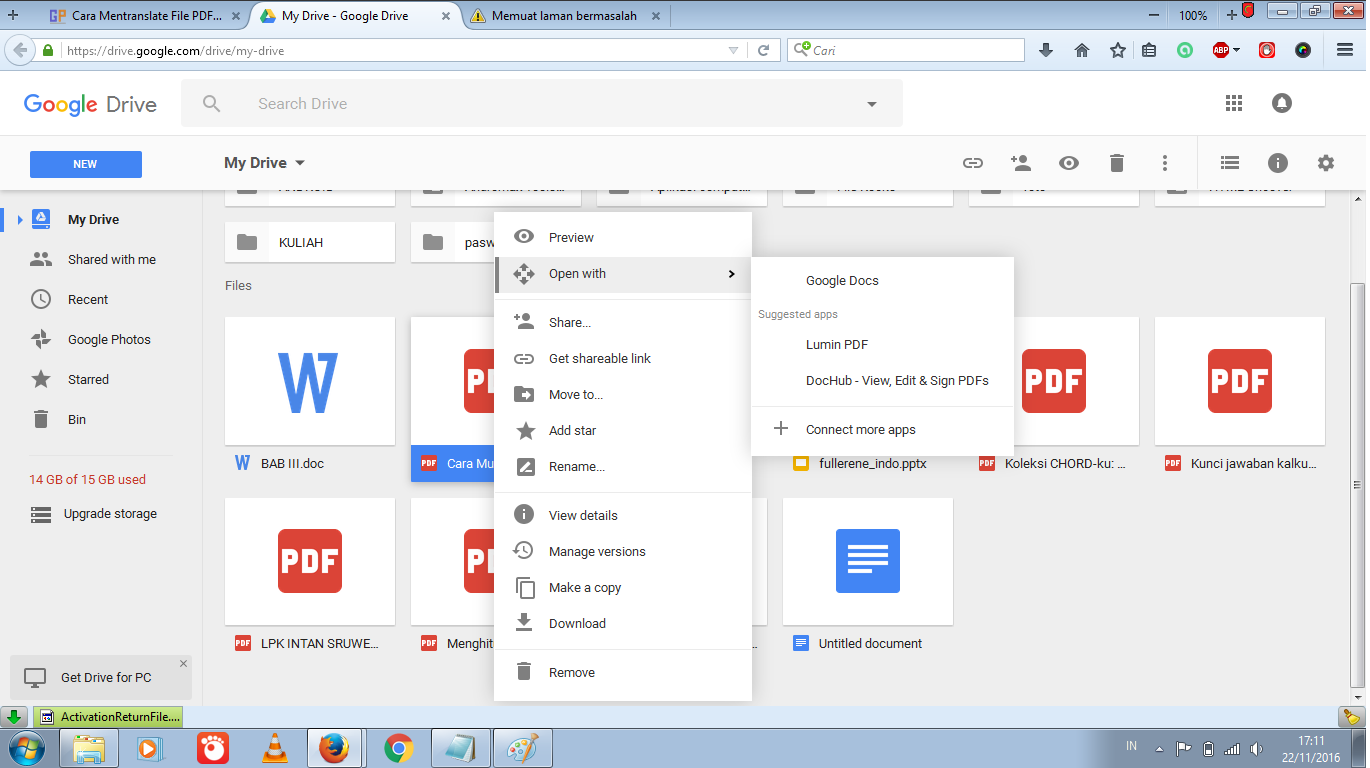Select My Drive in the sidebar
The width and height of the screenshot is (1370, 768).
click(x=93, y=220)
